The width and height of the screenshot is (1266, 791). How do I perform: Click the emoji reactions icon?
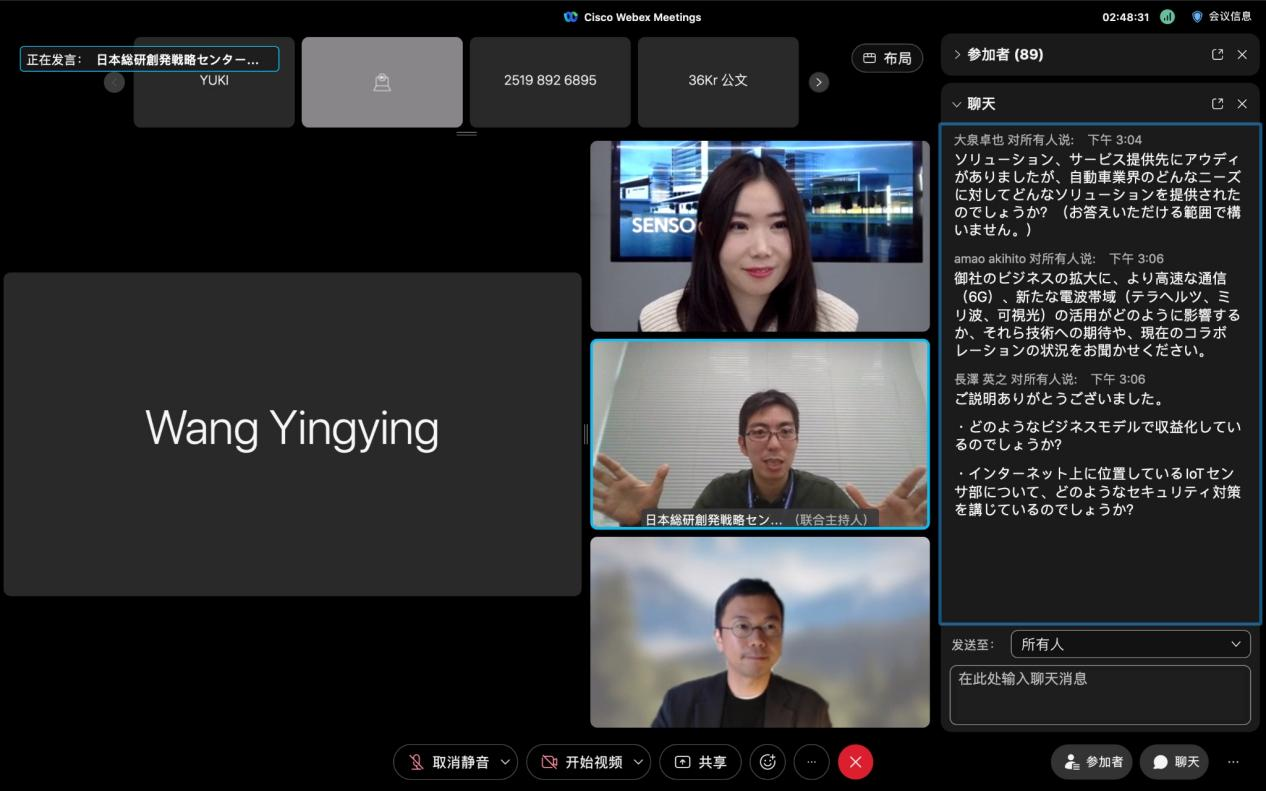tap(767, 762)
